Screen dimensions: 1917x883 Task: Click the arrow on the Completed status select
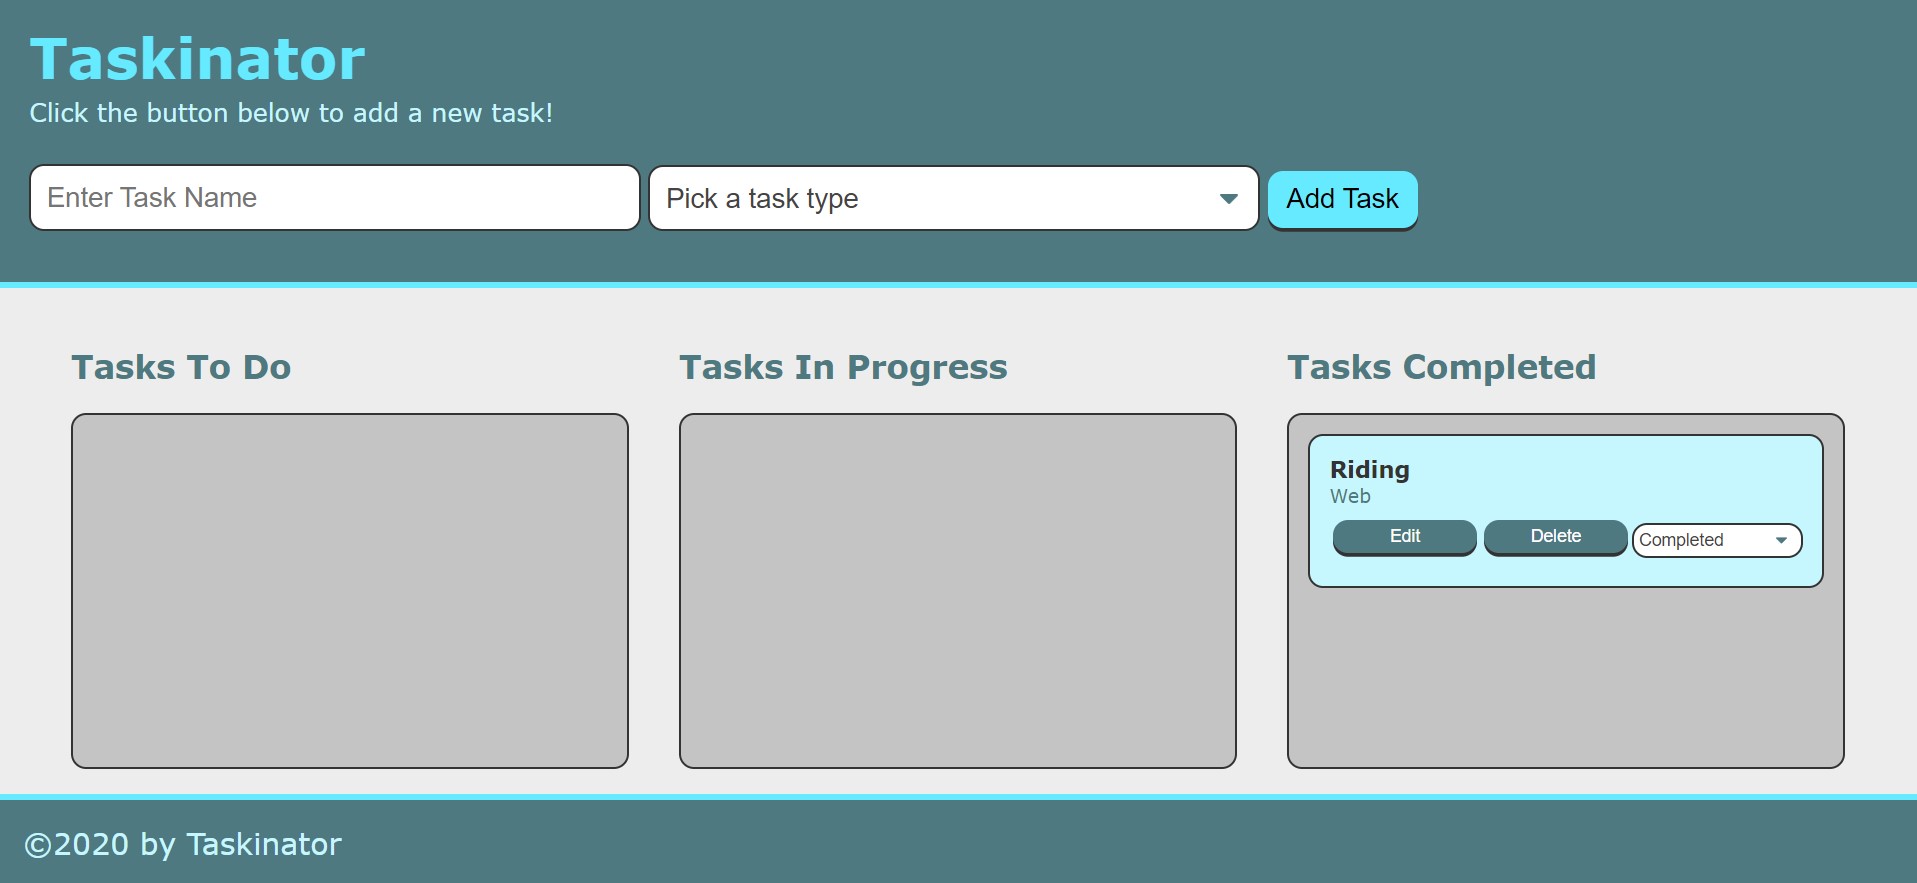[x=1781, y=540]
